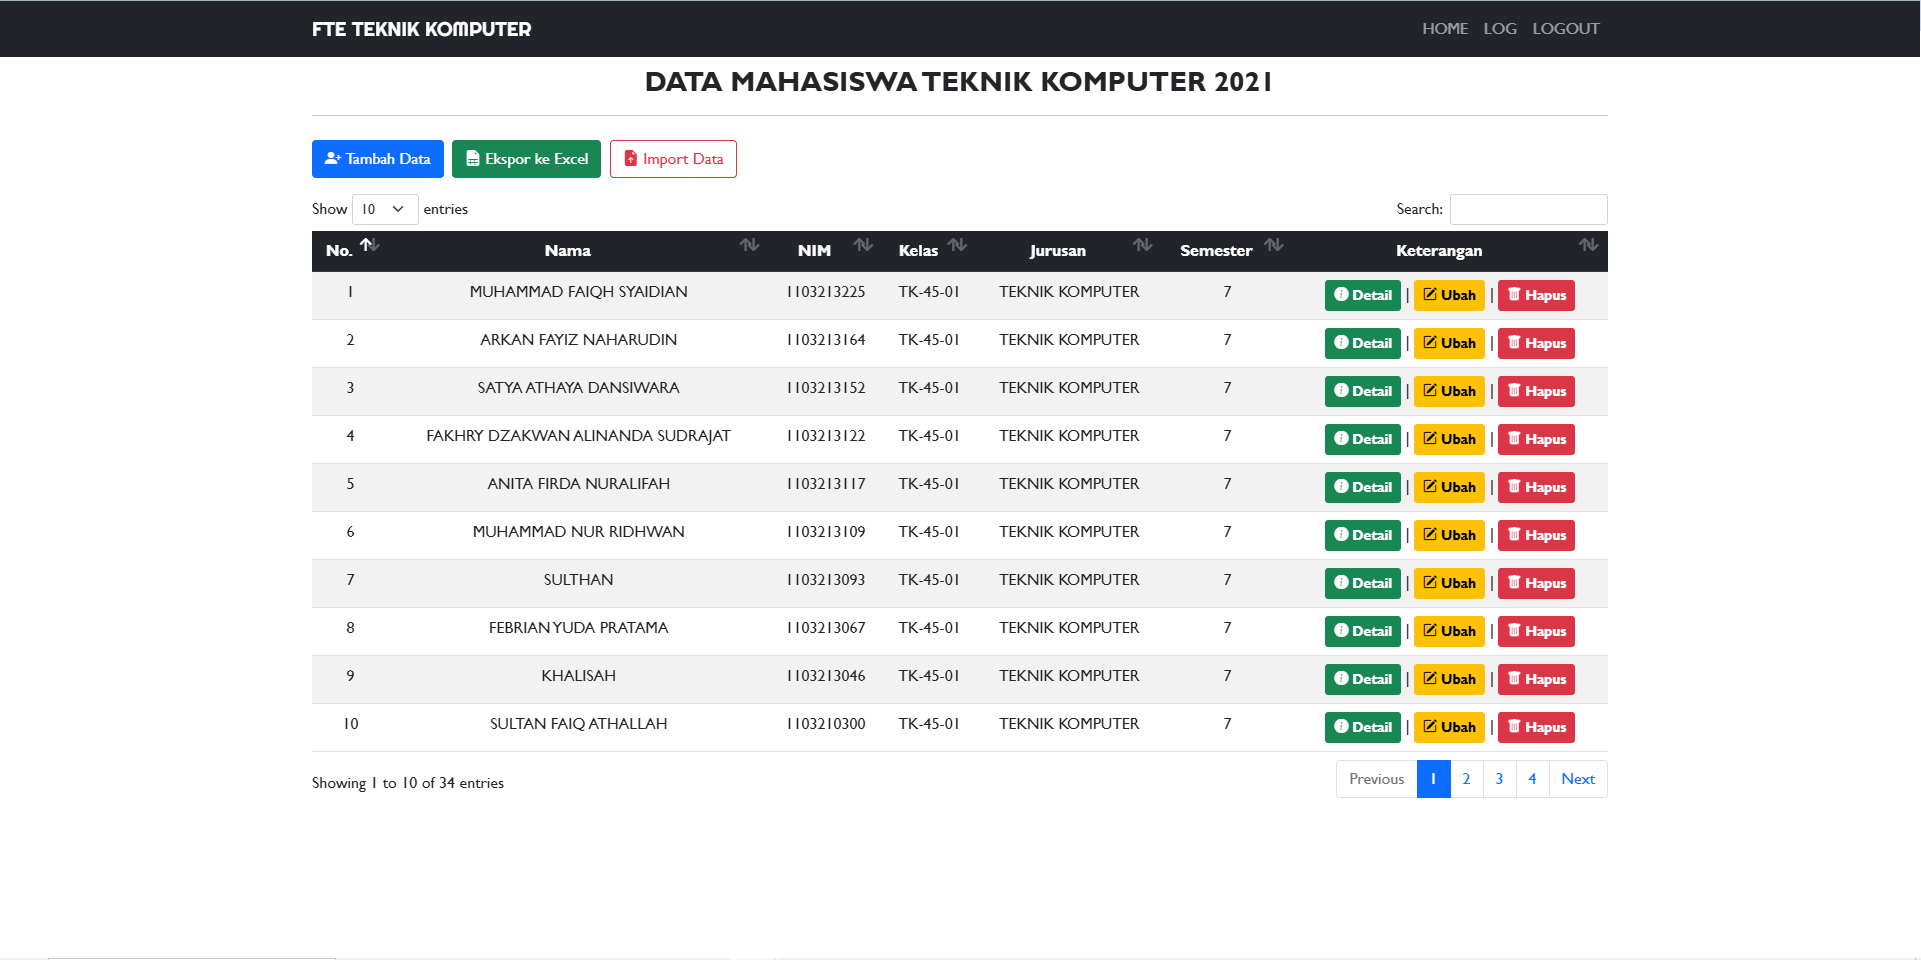Image resolution: width=1921 pixels, height=960 pixels.
Task: Click LOGOUT in the navbar
Action: point(1565,29)
